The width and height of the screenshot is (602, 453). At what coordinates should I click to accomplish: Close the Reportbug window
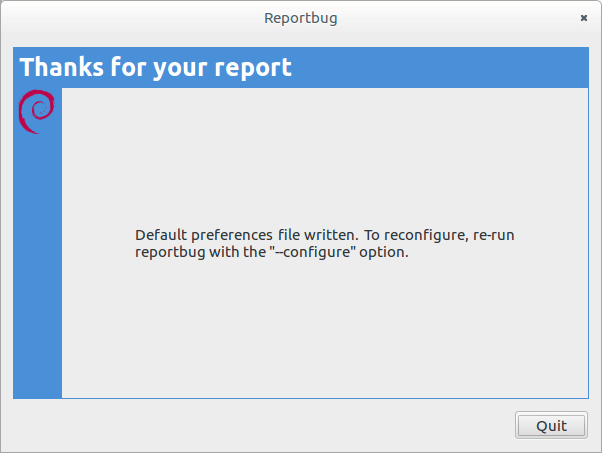click(583, 18)
